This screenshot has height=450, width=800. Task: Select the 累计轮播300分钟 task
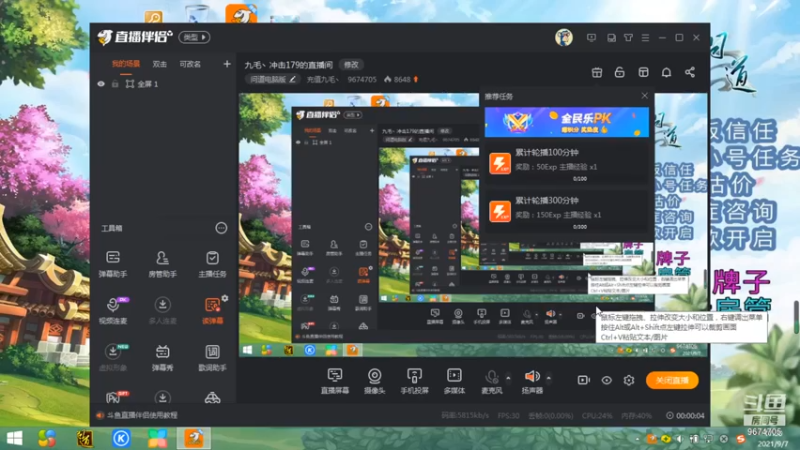[566, 213]
